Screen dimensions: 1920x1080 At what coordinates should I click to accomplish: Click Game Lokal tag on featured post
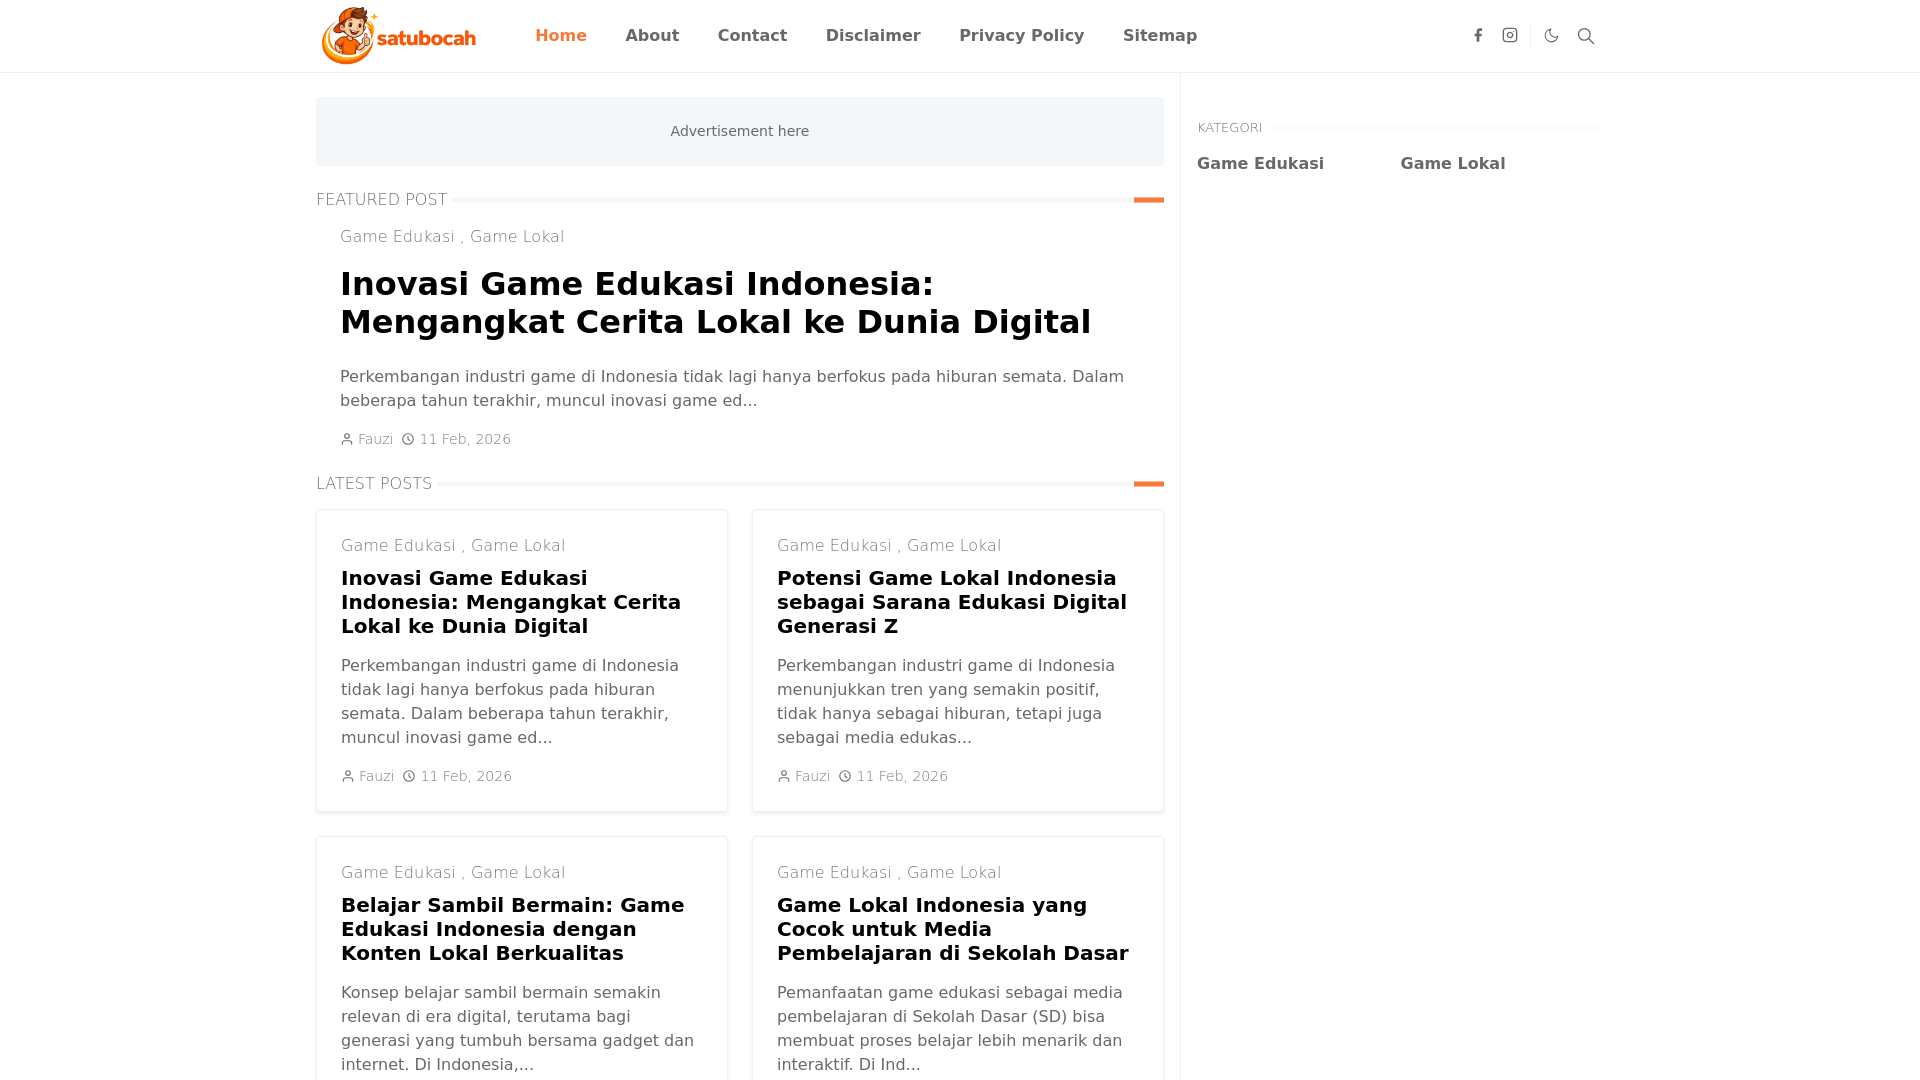click(517, 237)
